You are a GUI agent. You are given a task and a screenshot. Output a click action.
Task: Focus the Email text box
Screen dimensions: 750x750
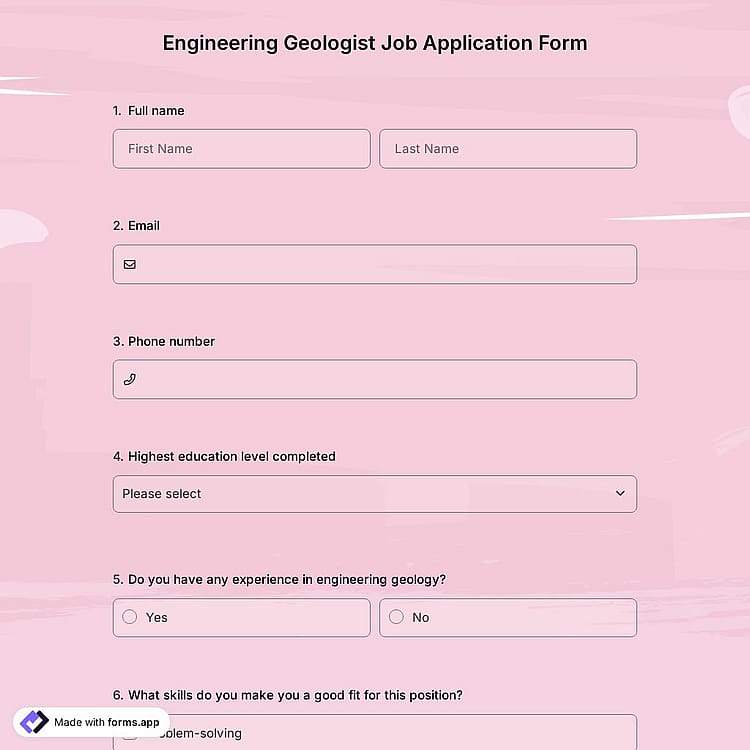point(375,265)
